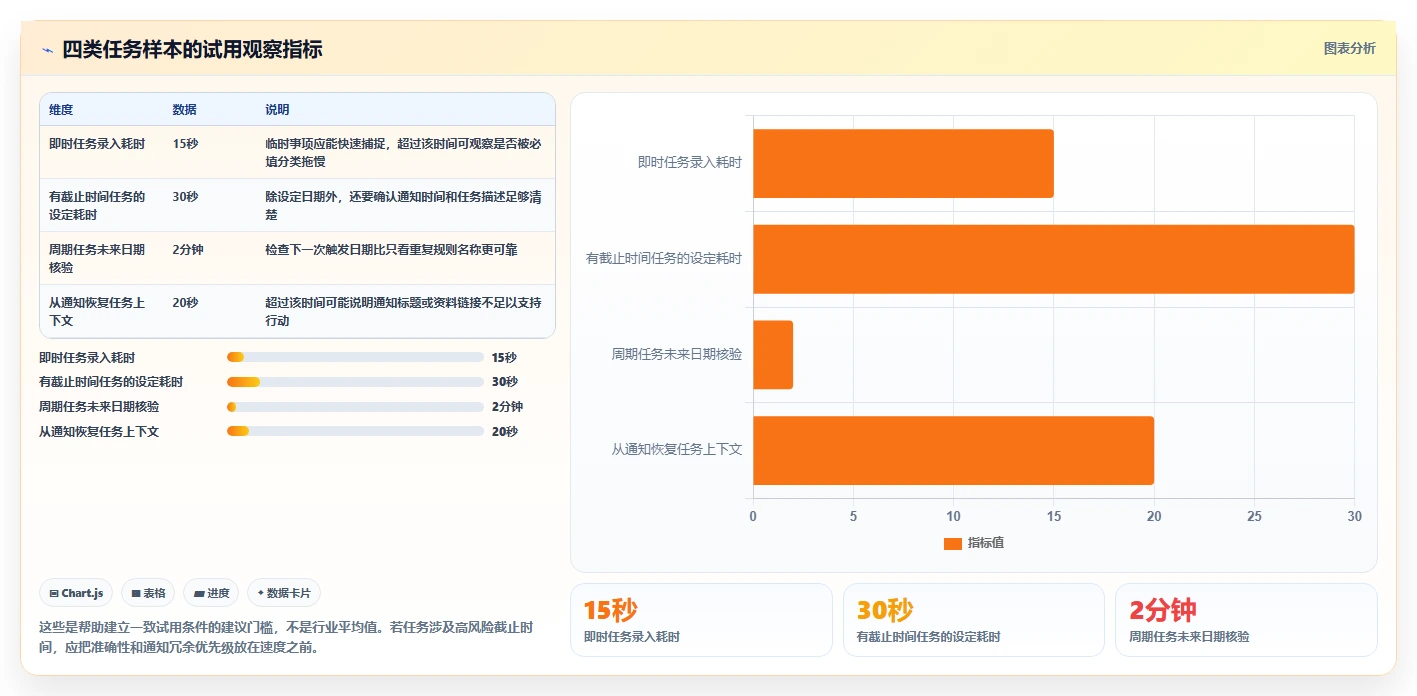The image size is (1417, 696).
Task: Click the 周期任务未来日期核验 progress bar
Action: click(x=355, y=407)
